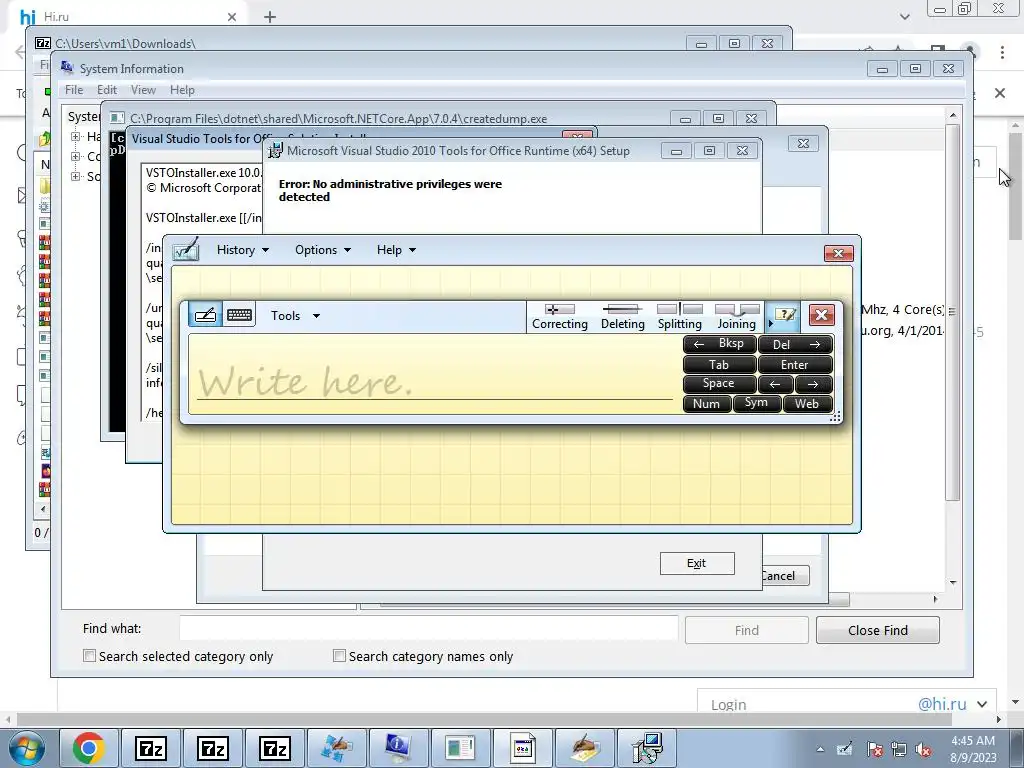Click the Write here handwriting area
1024x768 pixels.
434,374
